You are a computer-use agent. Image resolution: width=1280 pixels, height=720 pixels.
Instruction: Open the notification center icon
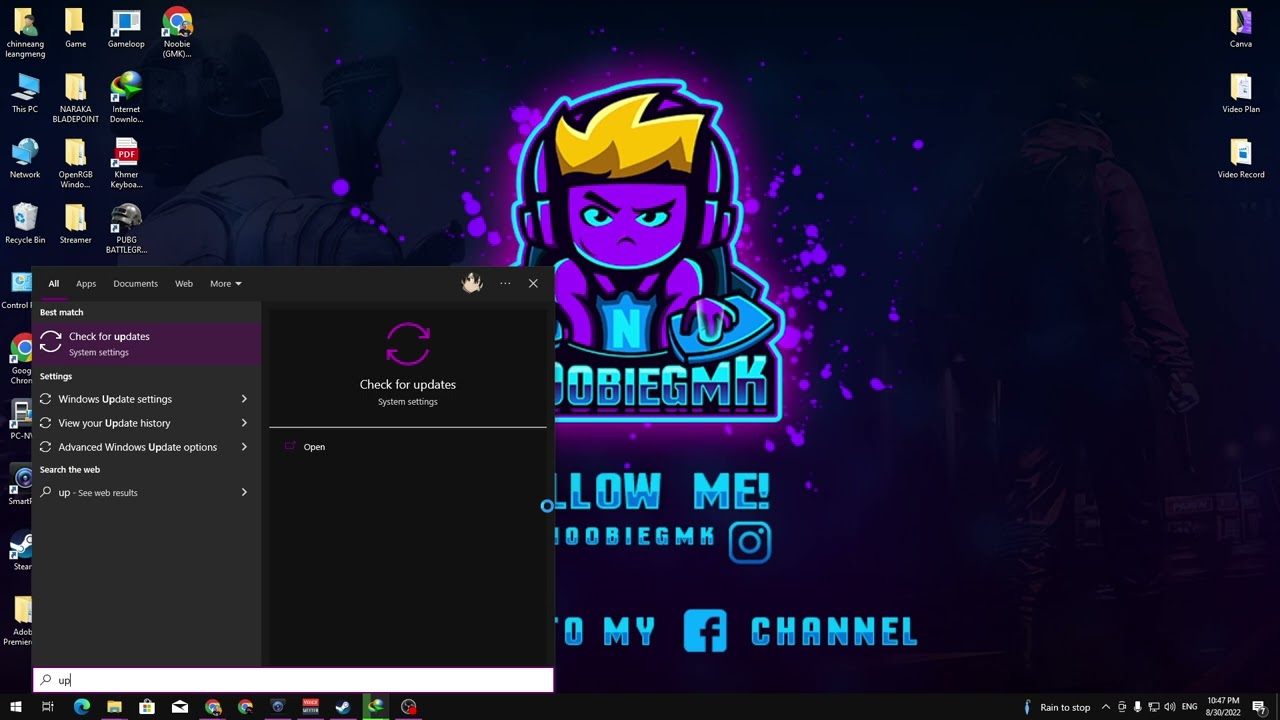(1260, 707)
